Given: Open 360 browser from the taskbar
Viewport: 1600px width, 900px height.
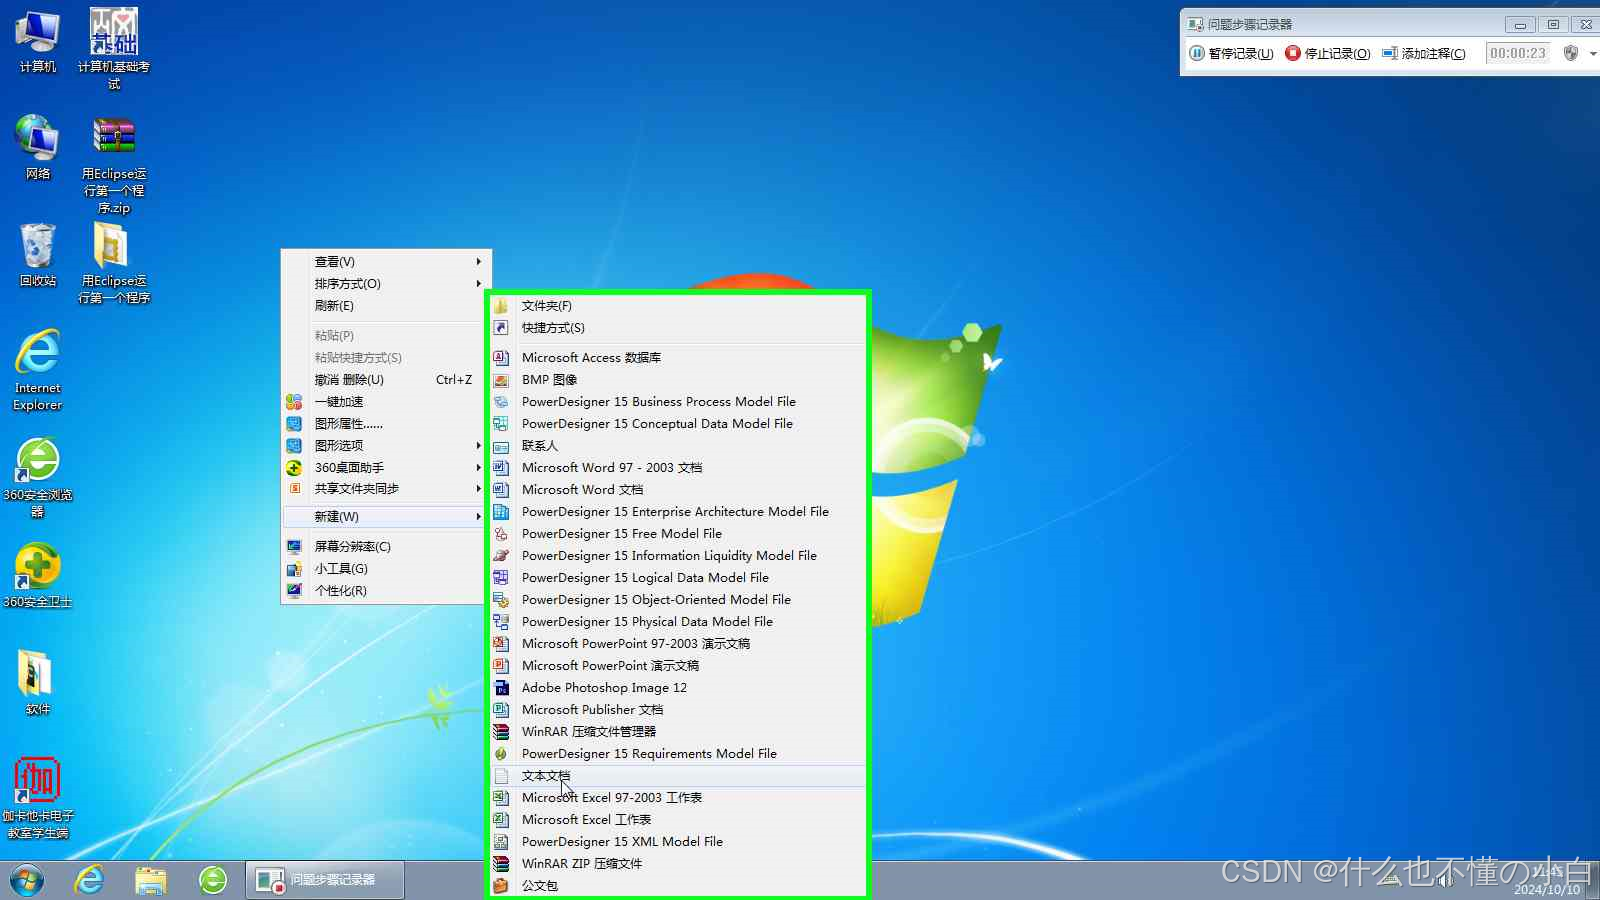Looking at the screenshot, I should (x=213, y=880).
